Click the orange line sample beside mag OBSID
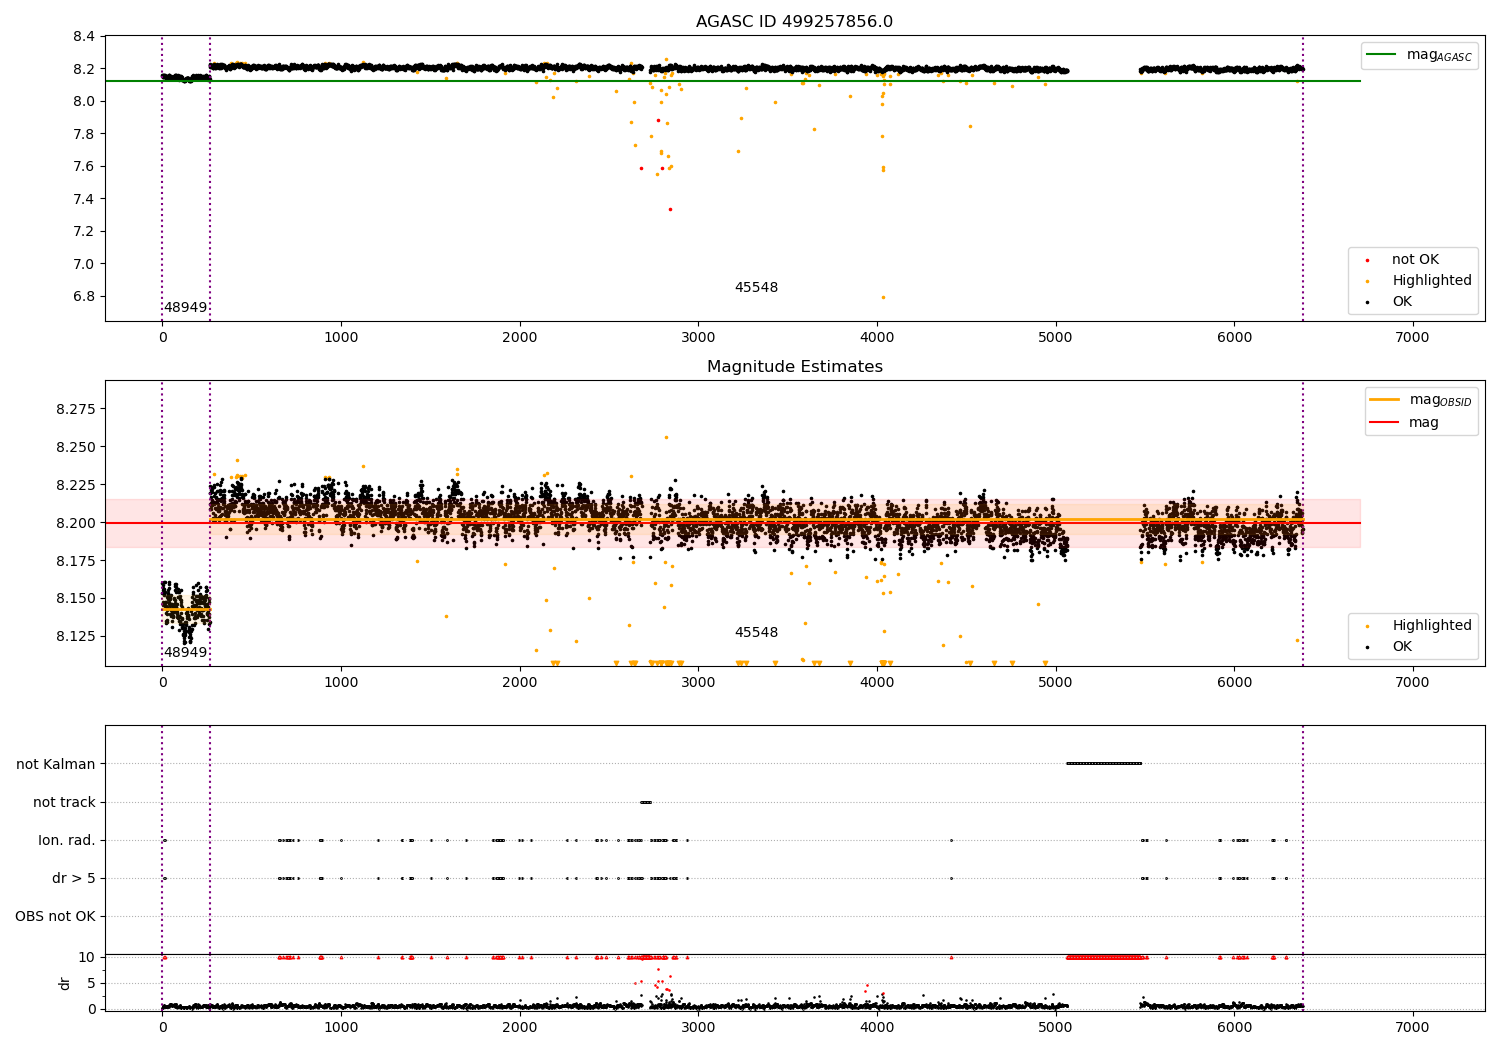The image size is (1500, 1050). click(x=1385, y=400)
